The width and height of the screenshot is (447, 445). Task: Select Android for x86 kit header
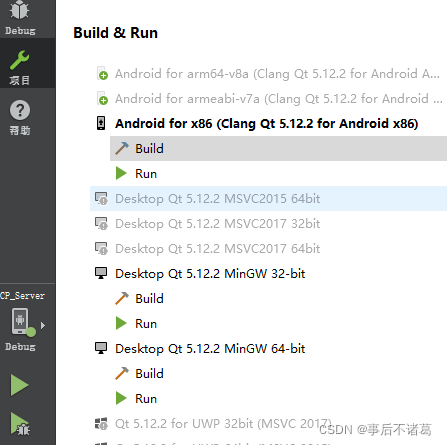257,124
